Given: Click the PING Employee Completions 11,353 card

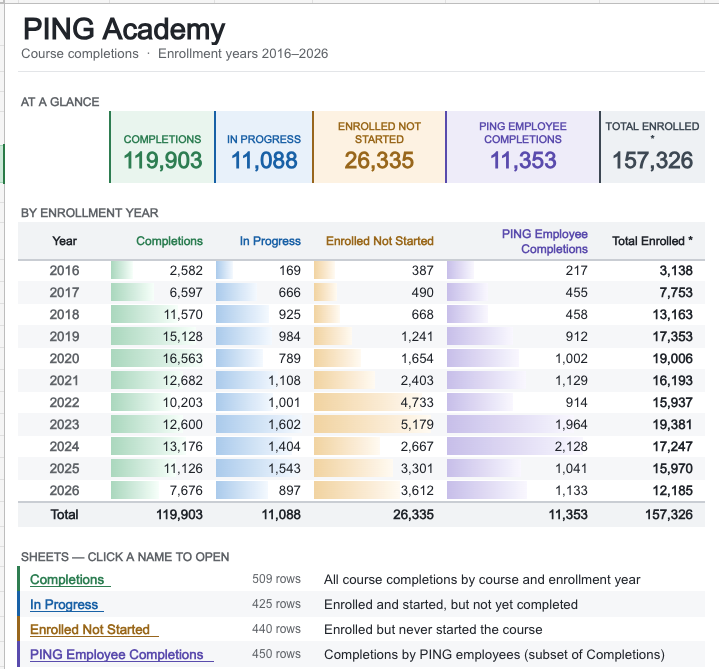Looking at the screenshot, I should coord(522,147).
